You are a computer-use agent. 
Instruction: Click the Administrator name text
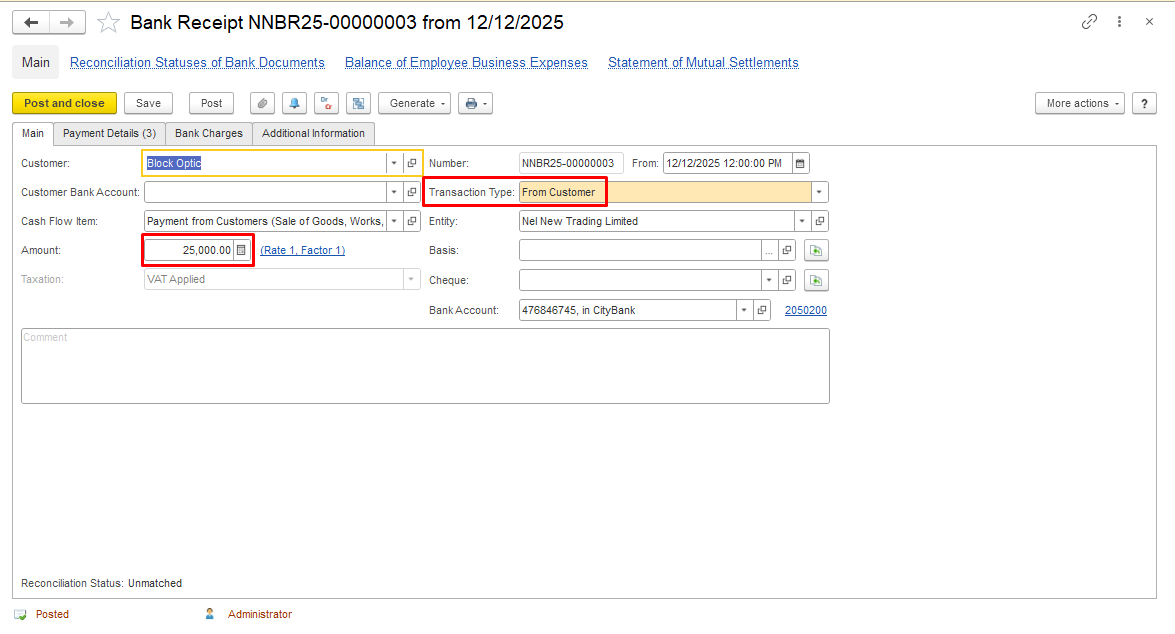tap(260, 615)
